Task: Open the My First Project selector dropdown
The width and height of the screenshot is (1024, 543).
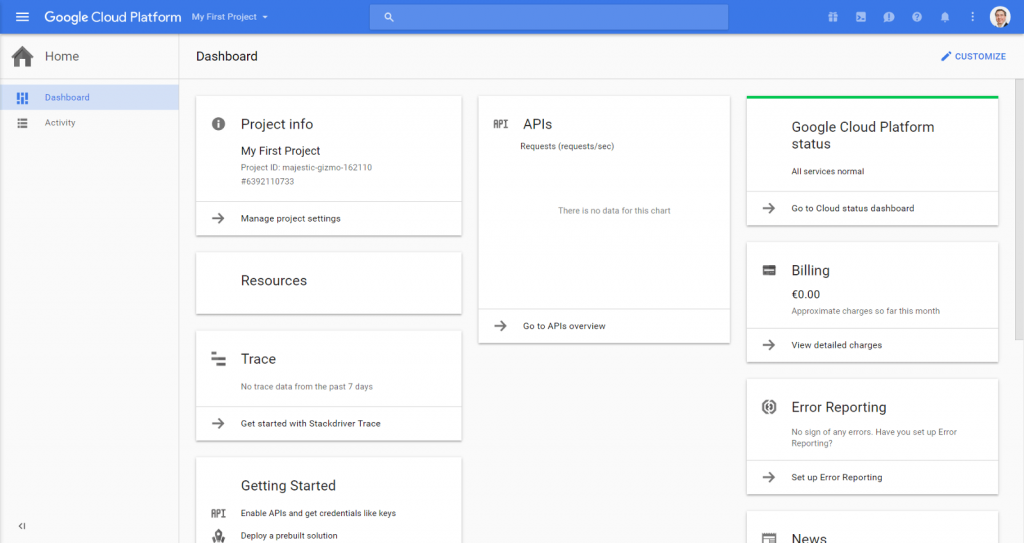Action: tap(230, 17)
